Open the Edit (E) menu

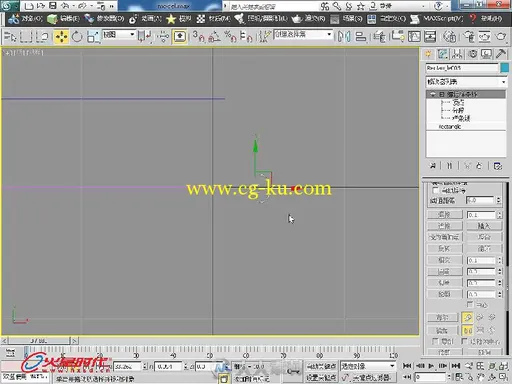[x=63, y=19]
